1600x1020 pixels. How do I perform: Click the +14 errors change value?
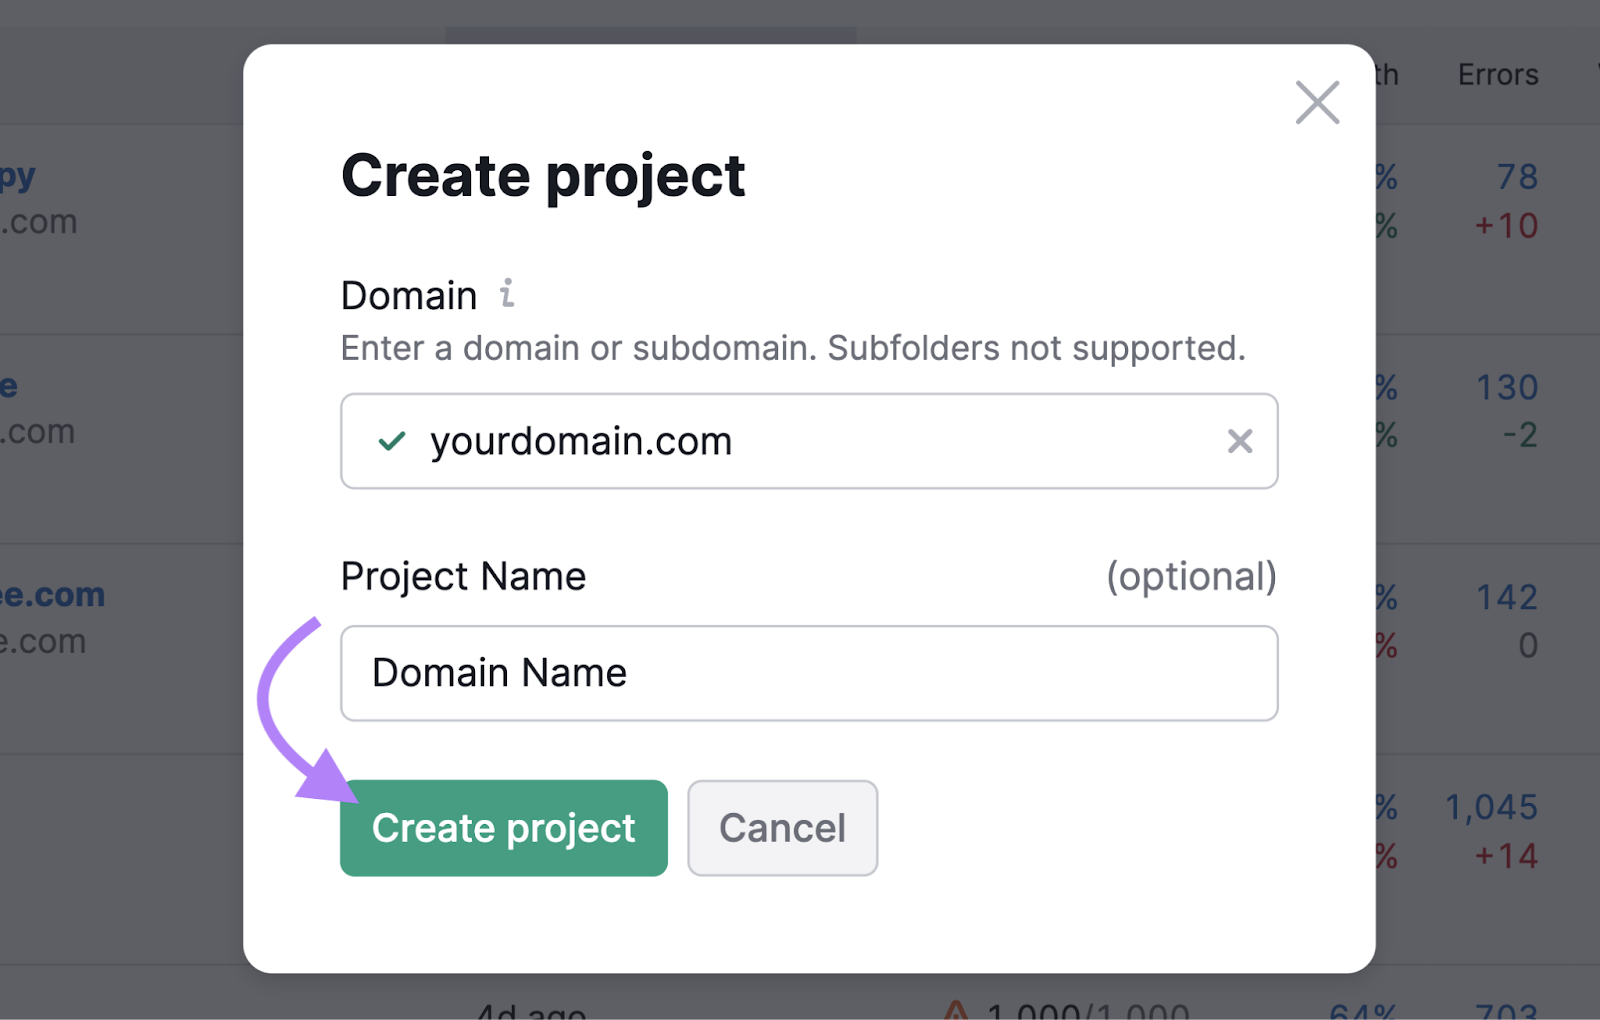[x=1505, y=856]
